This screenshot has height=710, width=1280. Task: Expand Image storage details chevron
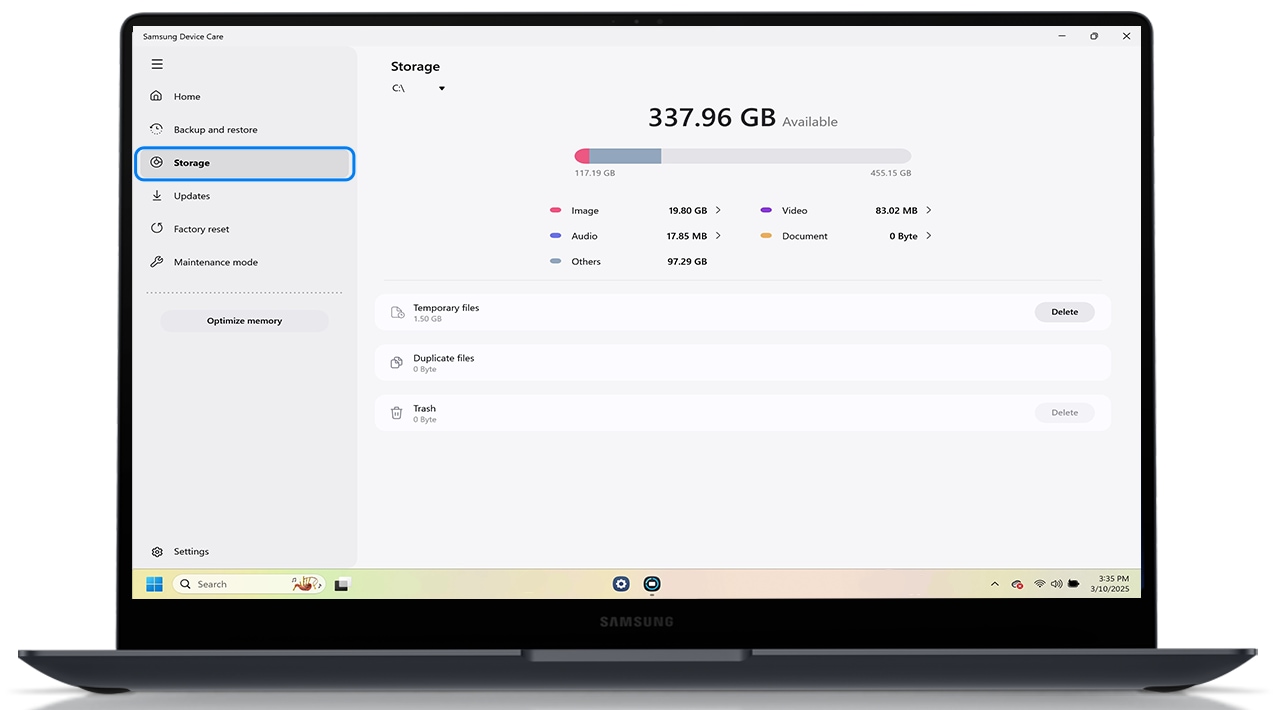pyautogui.click(x=718, y=210)
